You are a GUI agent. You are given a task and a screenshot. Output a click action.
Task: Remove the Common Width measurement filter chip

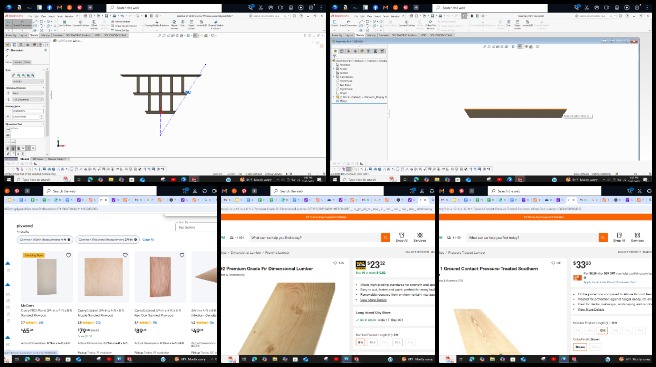(x=69, y=239)
